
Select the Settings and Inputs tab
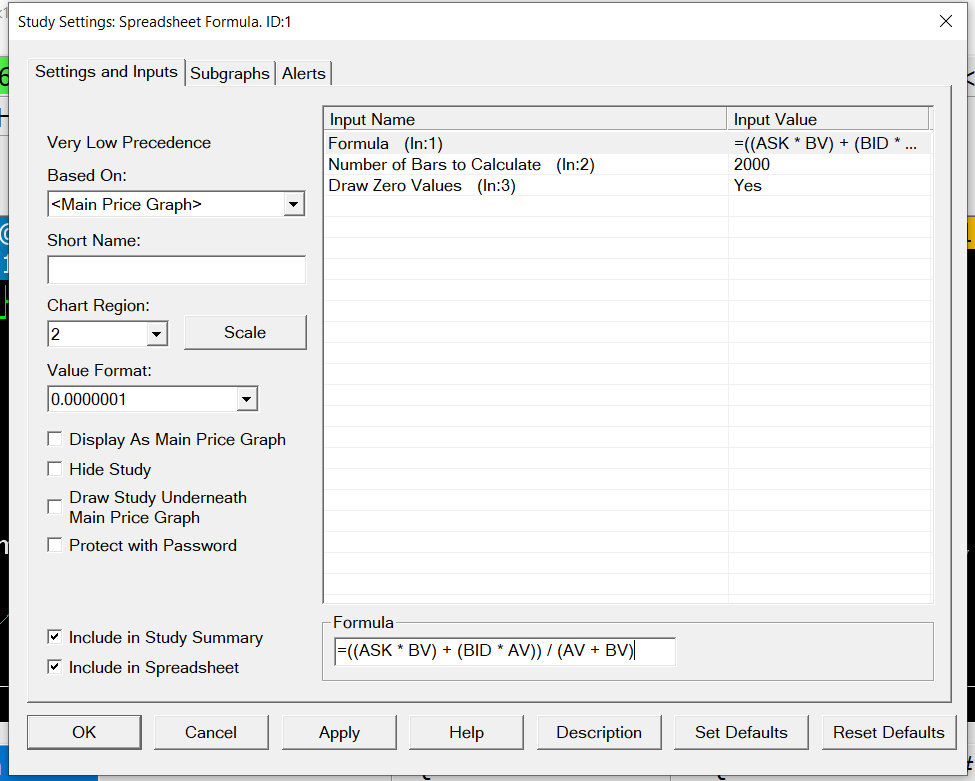coord(106,72)
